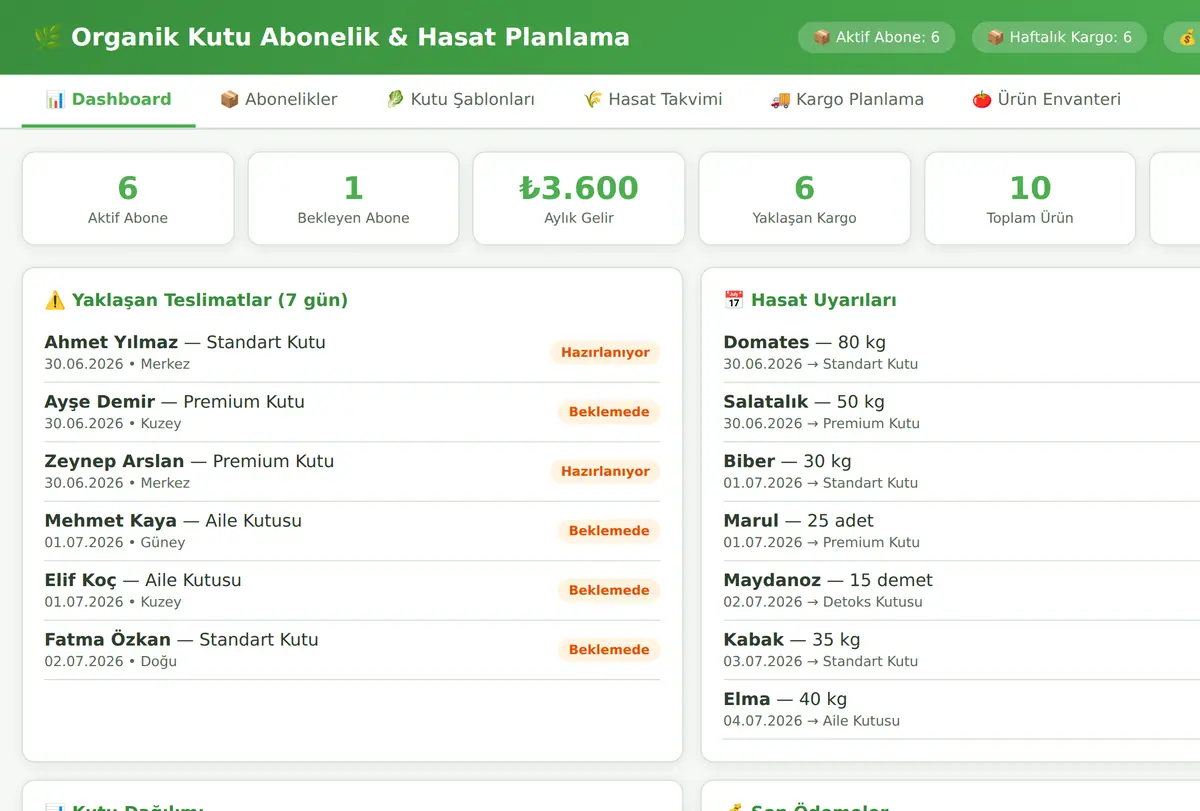
Task: Select the Elif Koç delivery row
Action: coord(352,590)
